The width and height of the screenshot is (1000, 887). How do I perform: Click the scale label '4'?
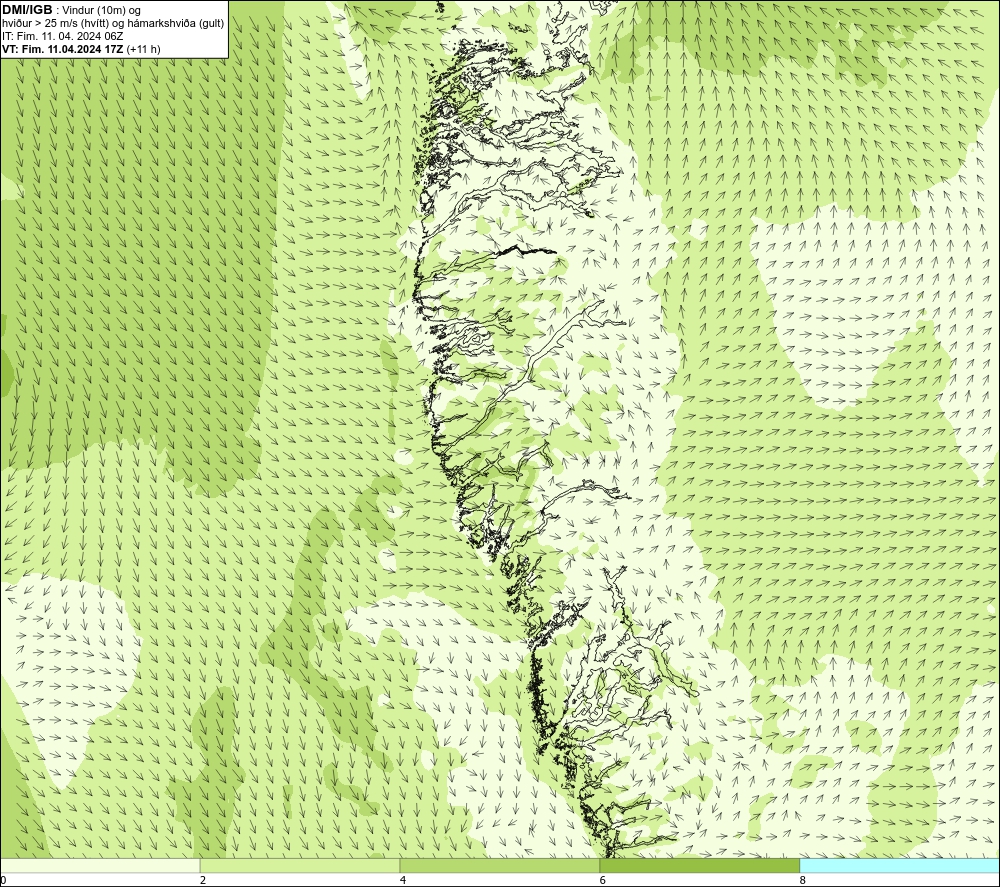(x=403, y=881)
